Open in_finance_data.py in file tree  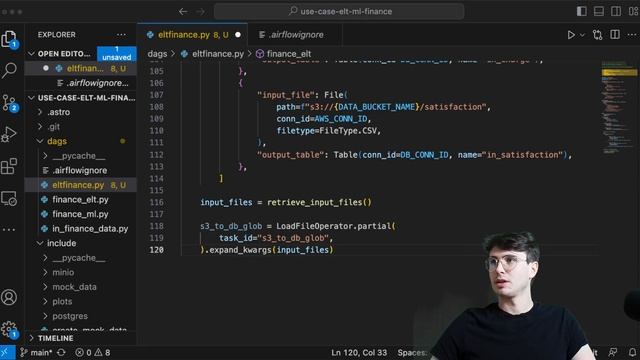[82, 229]
